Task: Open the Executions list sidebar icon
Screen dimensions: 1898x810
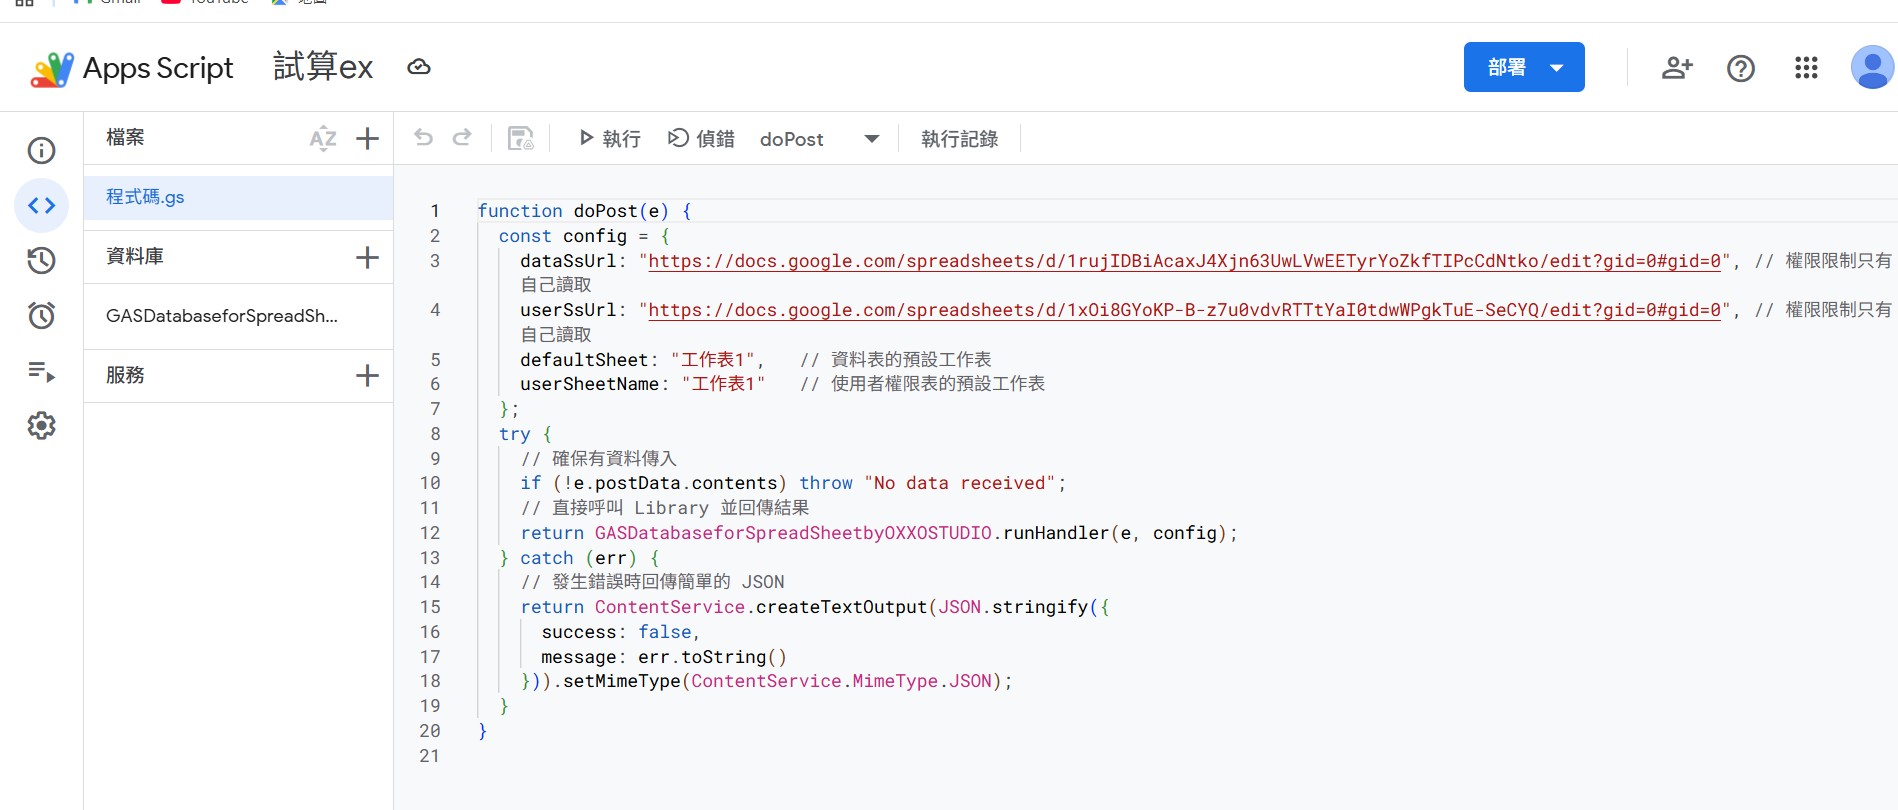Action: click(x=41, y=372)
